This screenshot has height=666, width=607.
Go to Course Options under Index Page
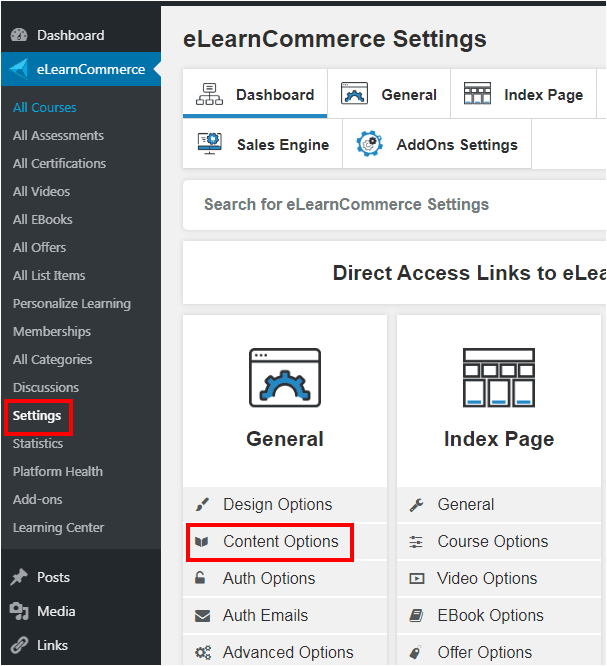[493, 542]
